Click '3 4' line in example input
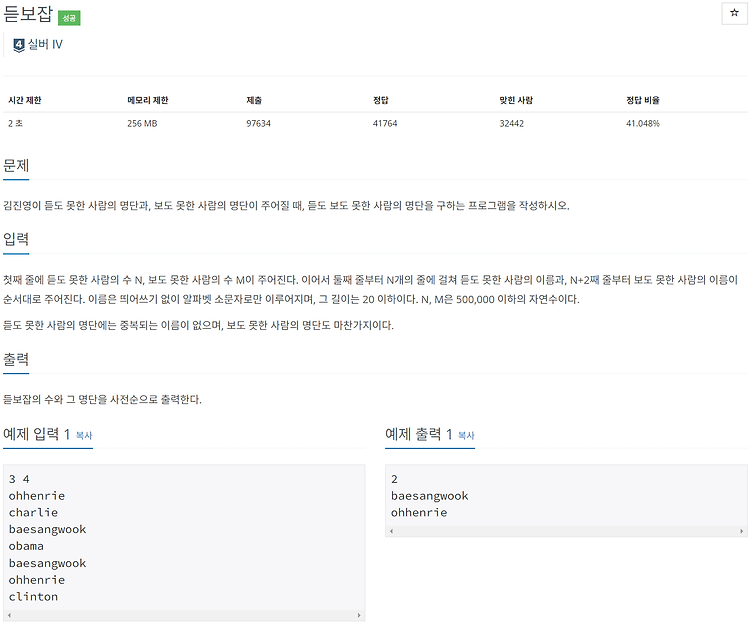The height and width of the screenshot is (625, 750). coord(19,479)
